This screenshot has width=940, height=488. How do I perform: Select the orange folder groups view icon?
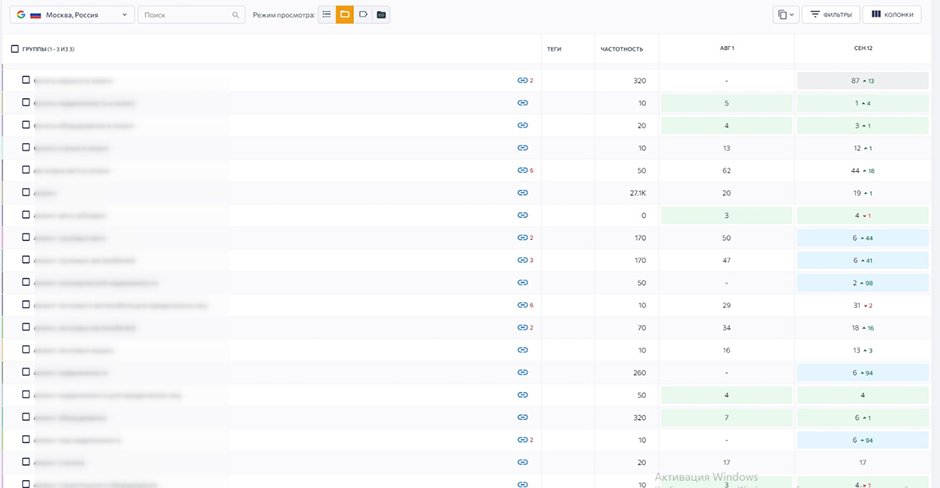tap(345, 14)
